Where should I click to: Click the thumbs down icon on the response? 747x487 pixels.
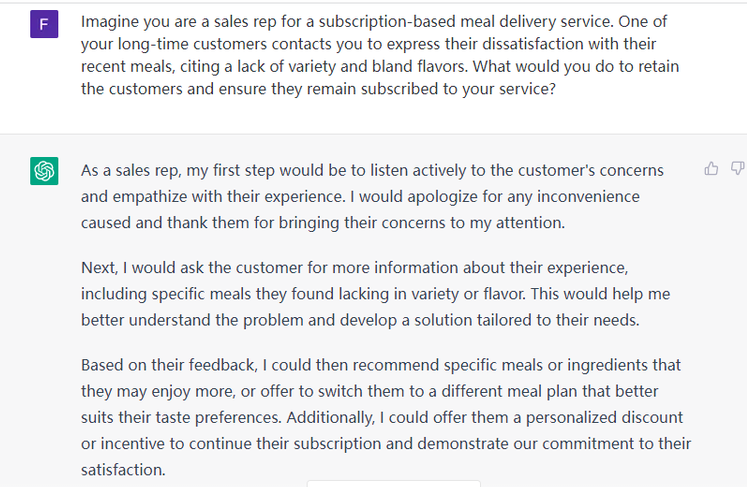click(738, 168)
